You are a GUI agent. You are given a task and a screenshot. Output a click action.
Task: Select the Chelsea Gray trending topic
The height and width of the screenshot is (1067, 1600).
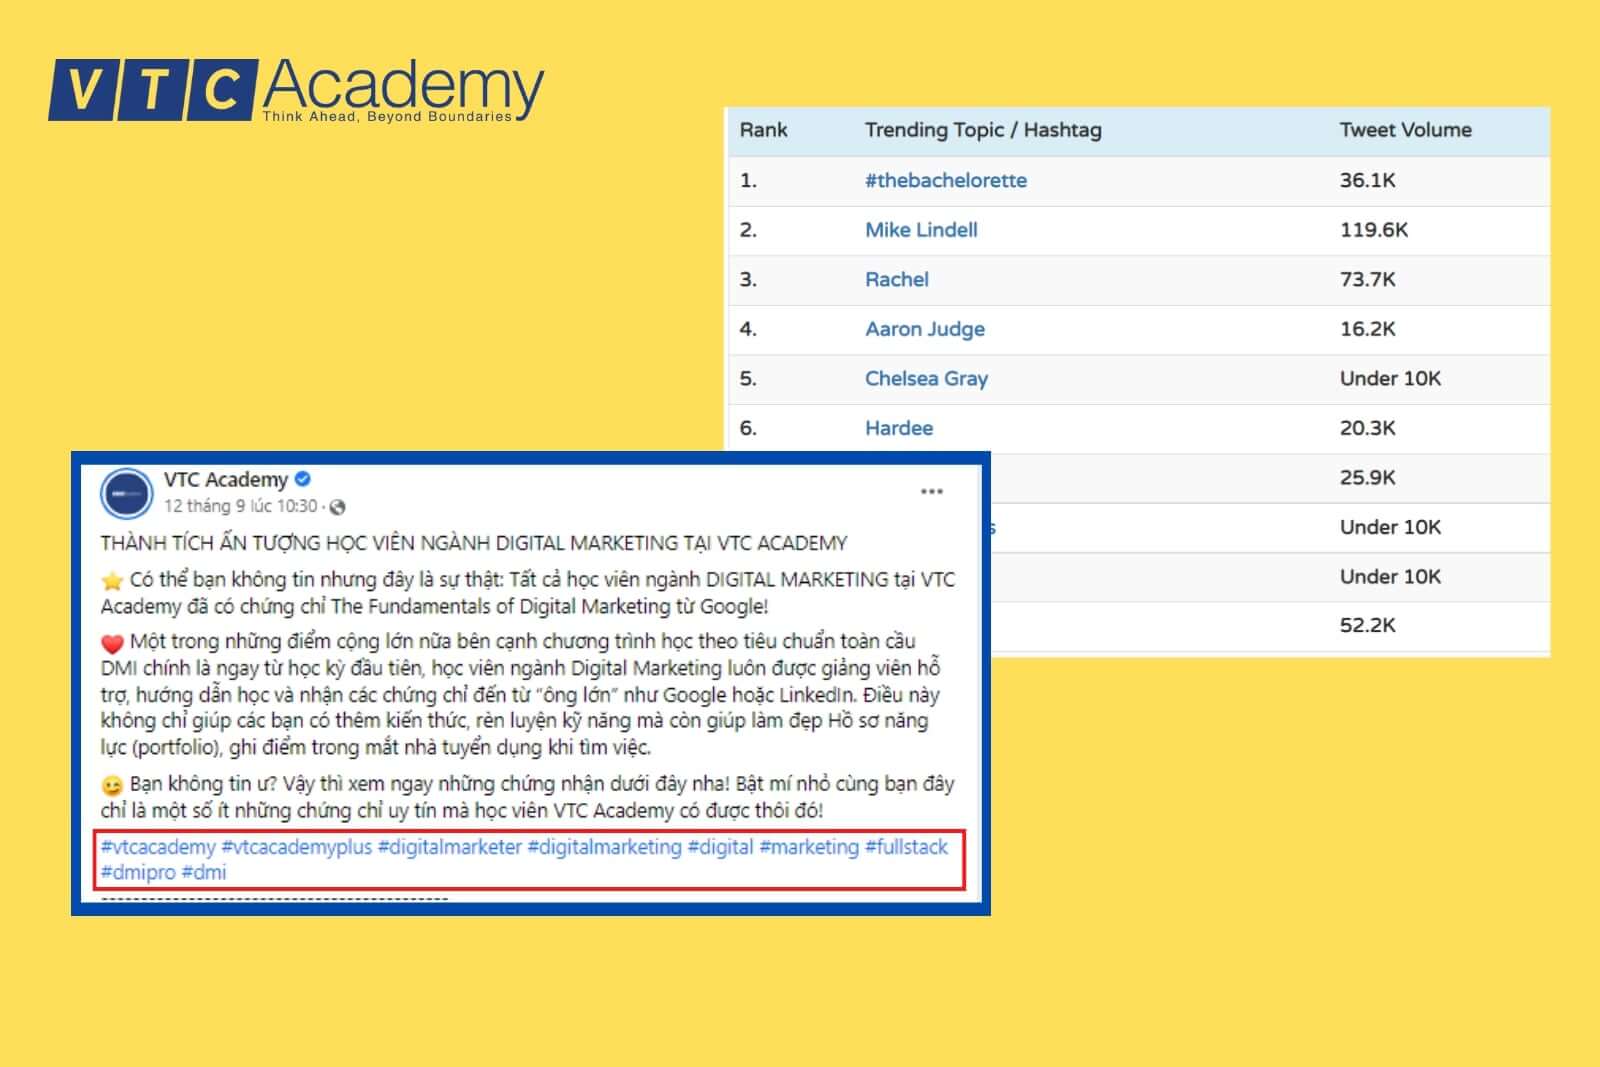click(x=926, y=379)
